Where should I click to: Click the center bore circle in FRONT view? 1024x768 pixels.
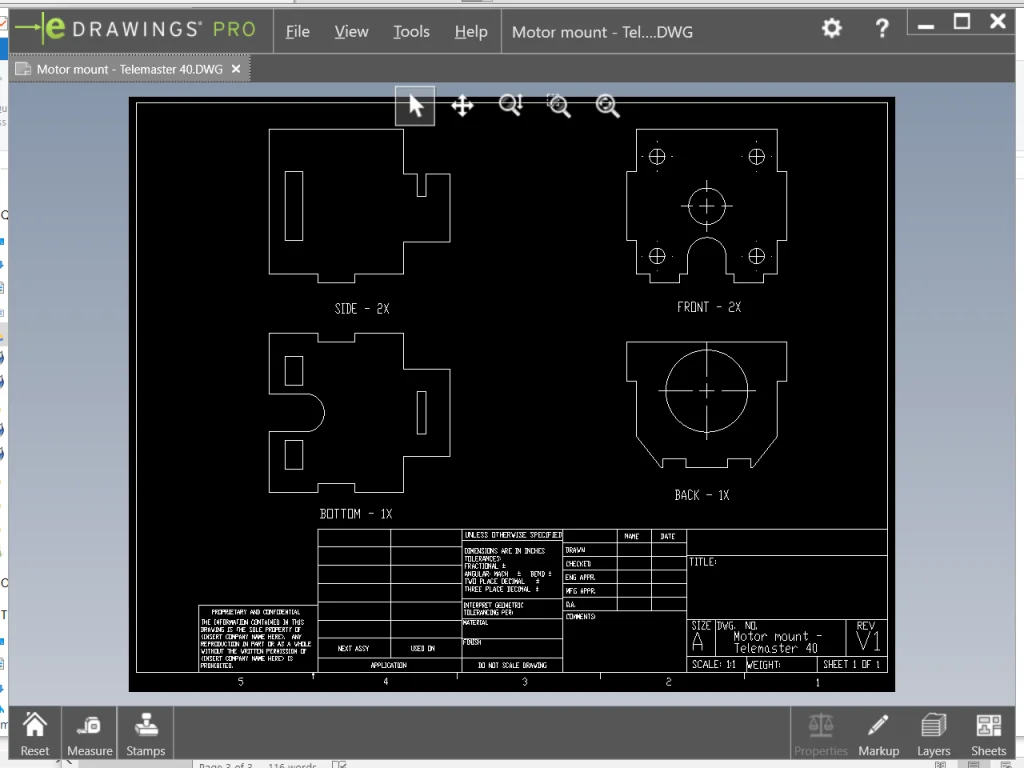(x=706, y=206)
